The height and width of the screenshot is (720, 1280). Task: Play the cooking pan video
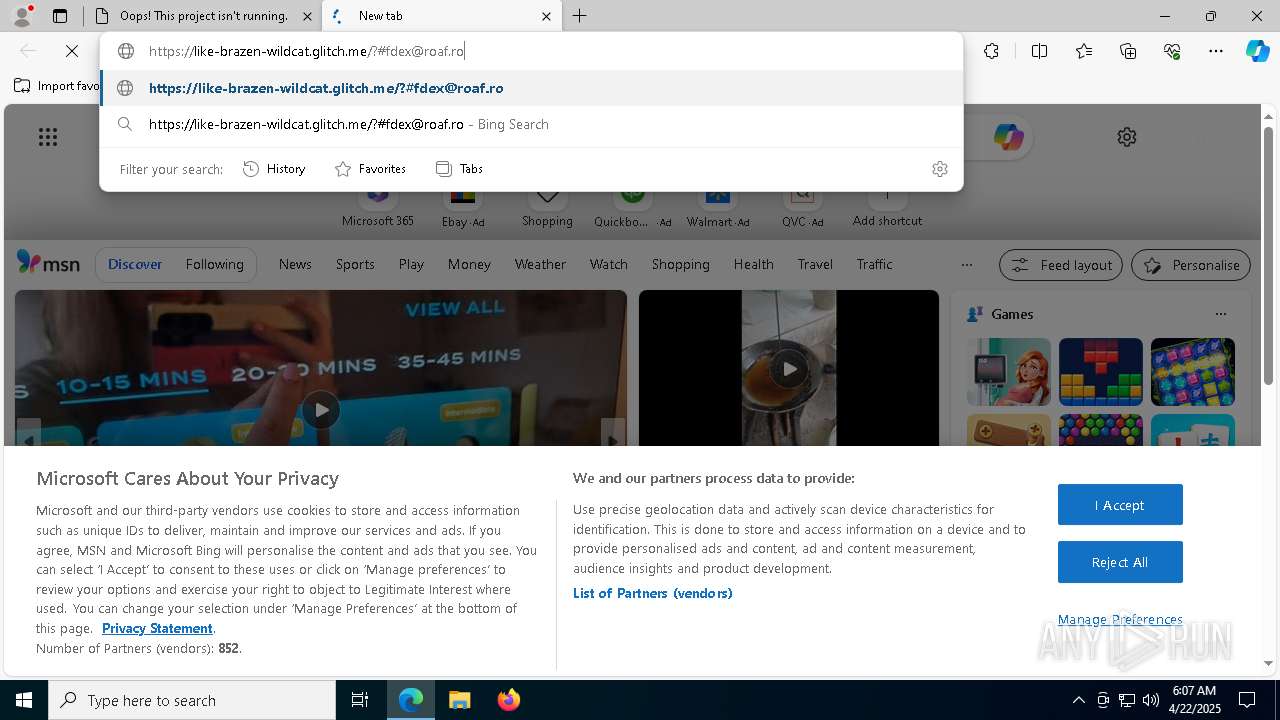click(789, 369)
